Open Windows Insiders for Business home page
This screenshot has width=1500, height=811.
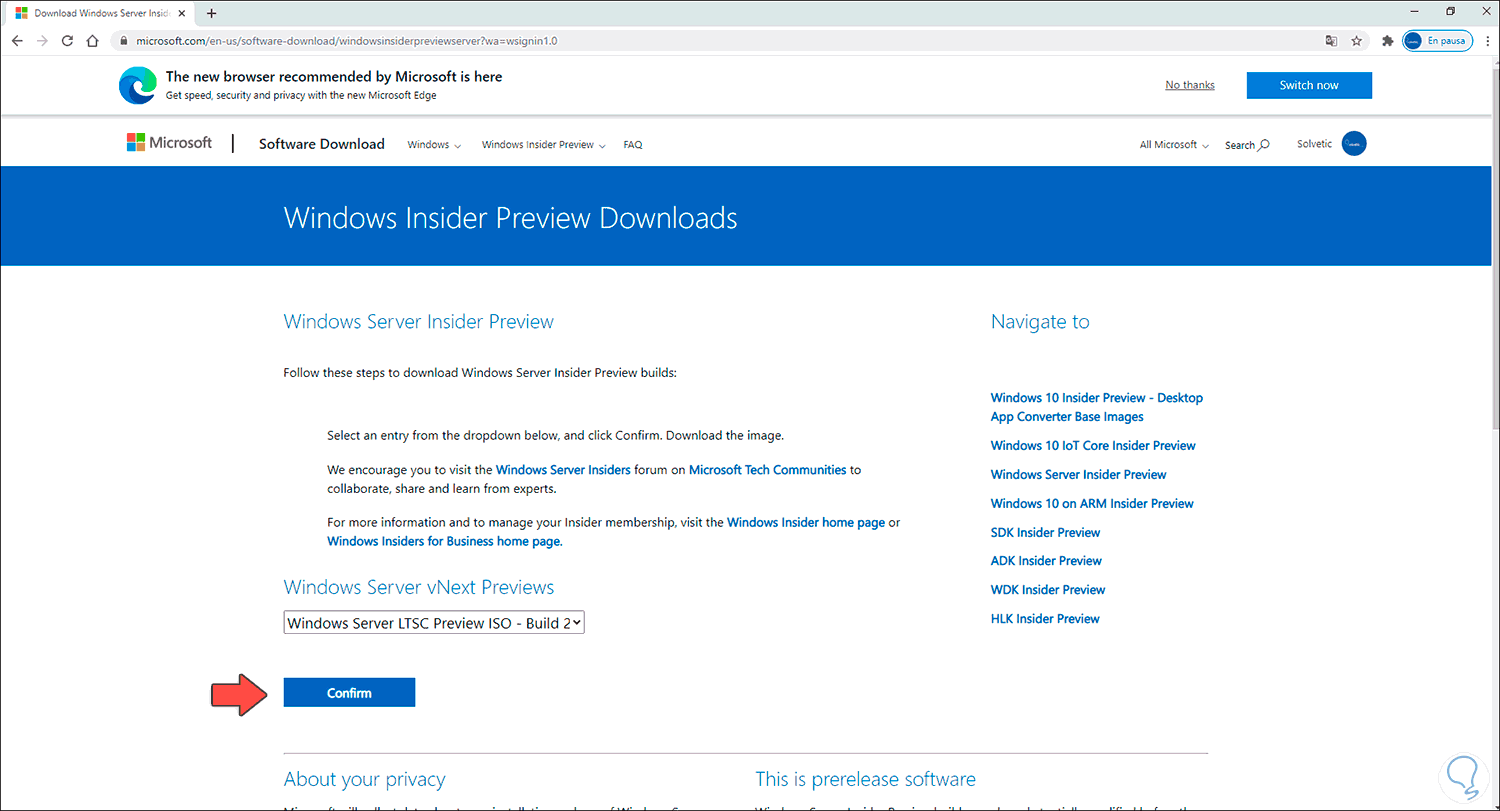(444, 541)
